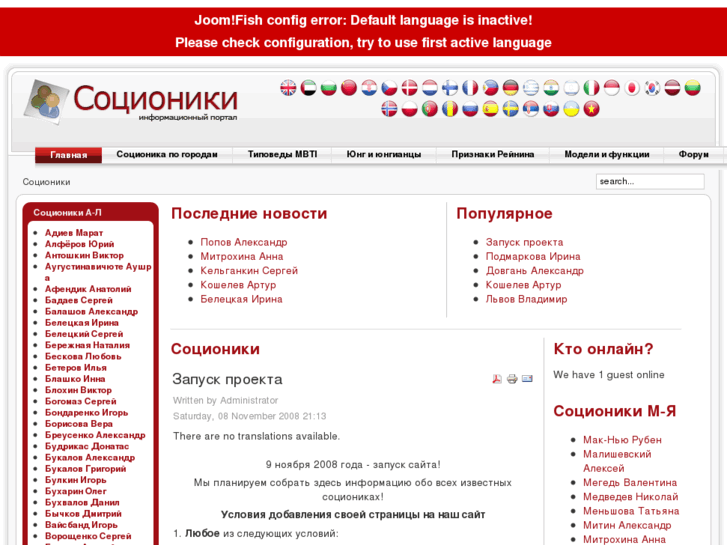This screenshot has width=727, height=545.
Task: Select the Vietnamese flag icon
Action: point(591,109)
